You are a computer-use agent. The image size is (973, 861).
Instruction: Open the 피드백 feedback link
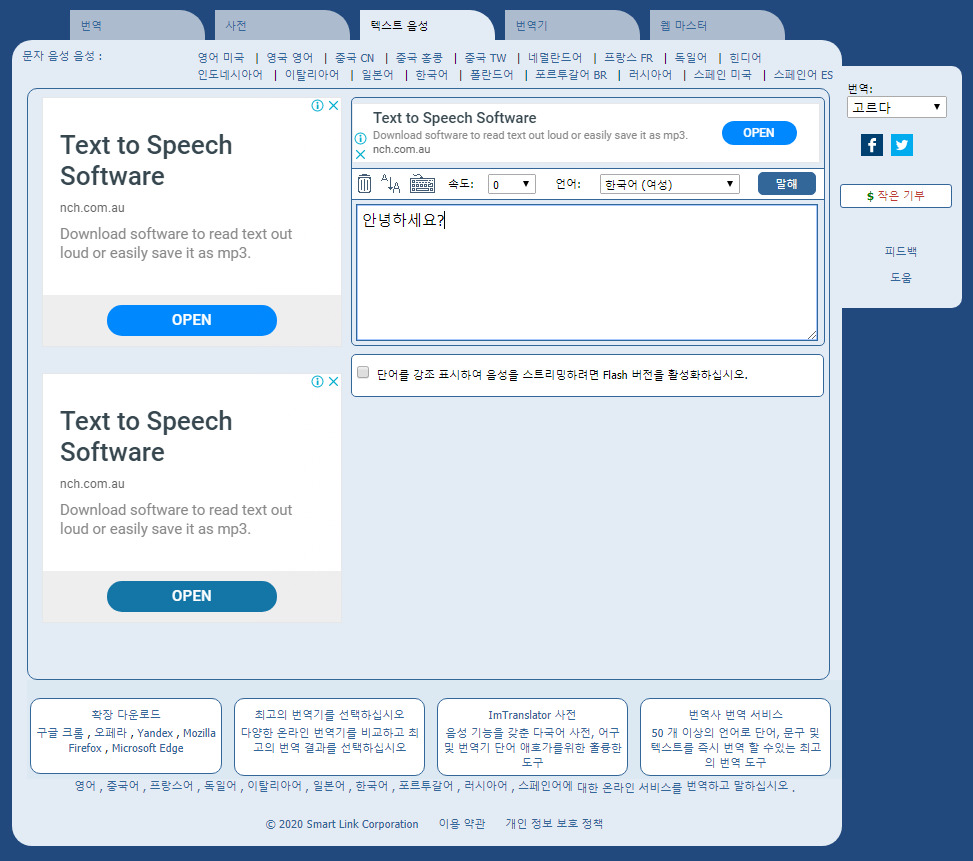point(900,251)
